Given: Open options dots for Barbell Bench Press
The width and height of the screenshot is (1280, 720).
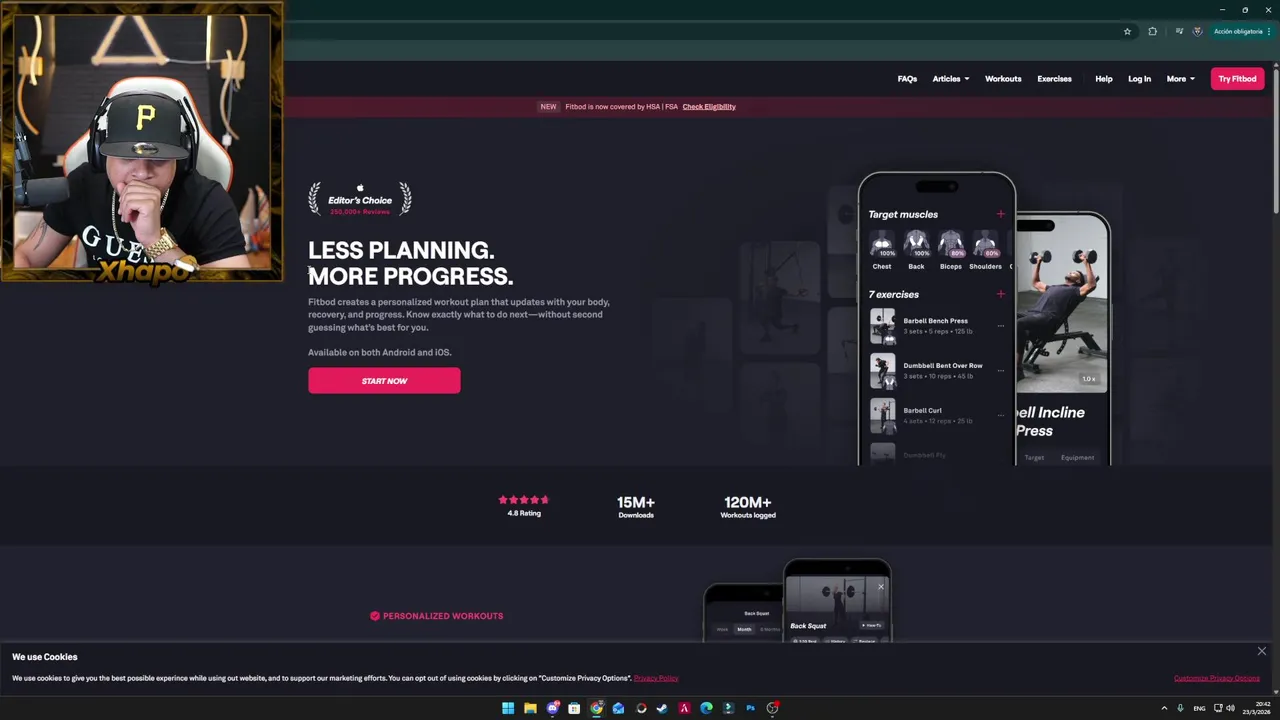Looking at the screenshot, I should pyautogui.click(x=1000, y=326).
